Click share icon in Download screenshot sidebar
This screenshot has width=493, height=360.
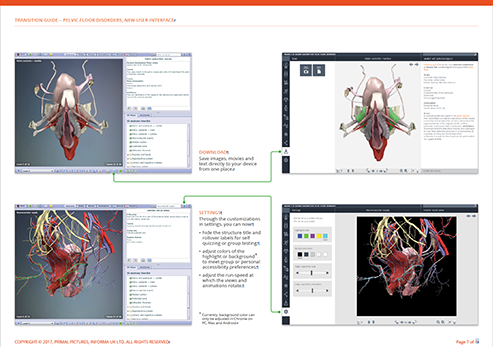coord(286,143)
